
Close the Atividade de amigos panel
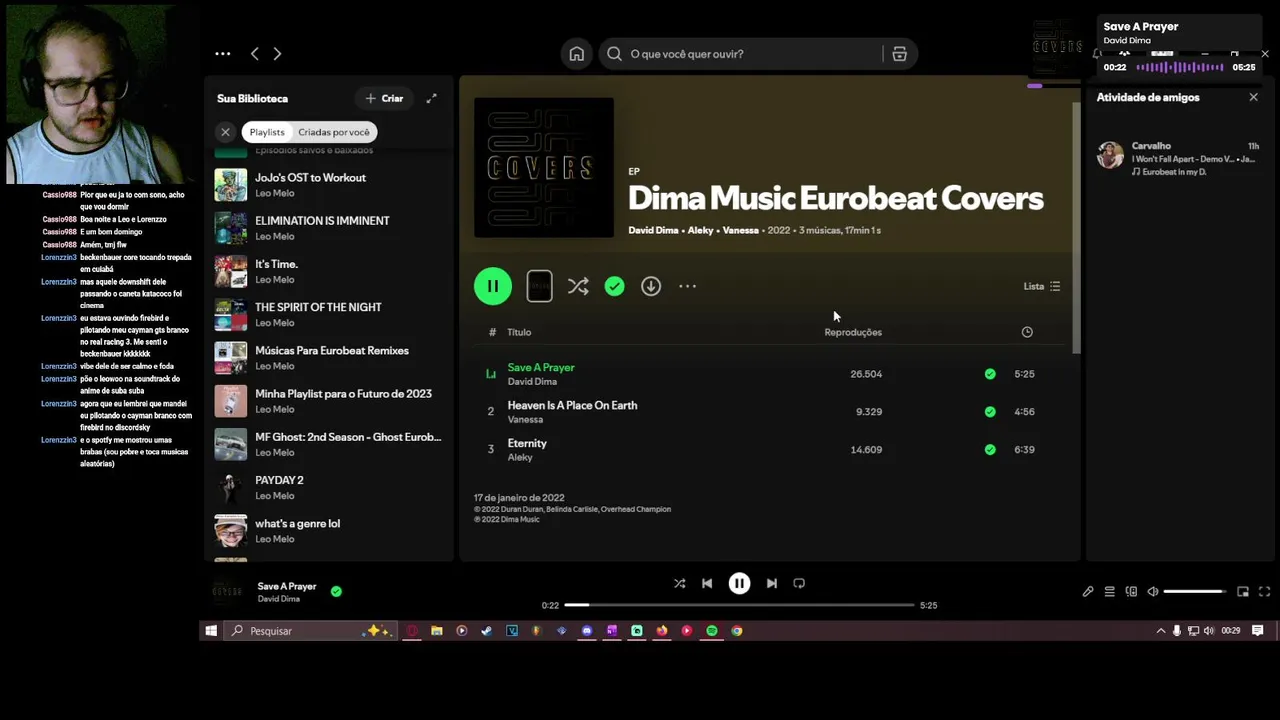click(1253, 97)
